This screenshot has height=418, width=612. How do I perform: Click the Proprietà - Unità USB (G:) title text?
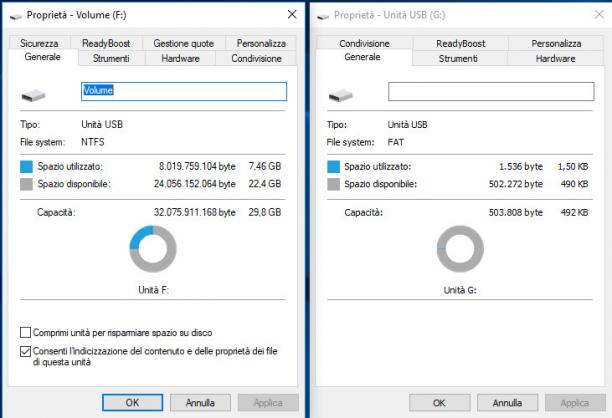[390, 15]
